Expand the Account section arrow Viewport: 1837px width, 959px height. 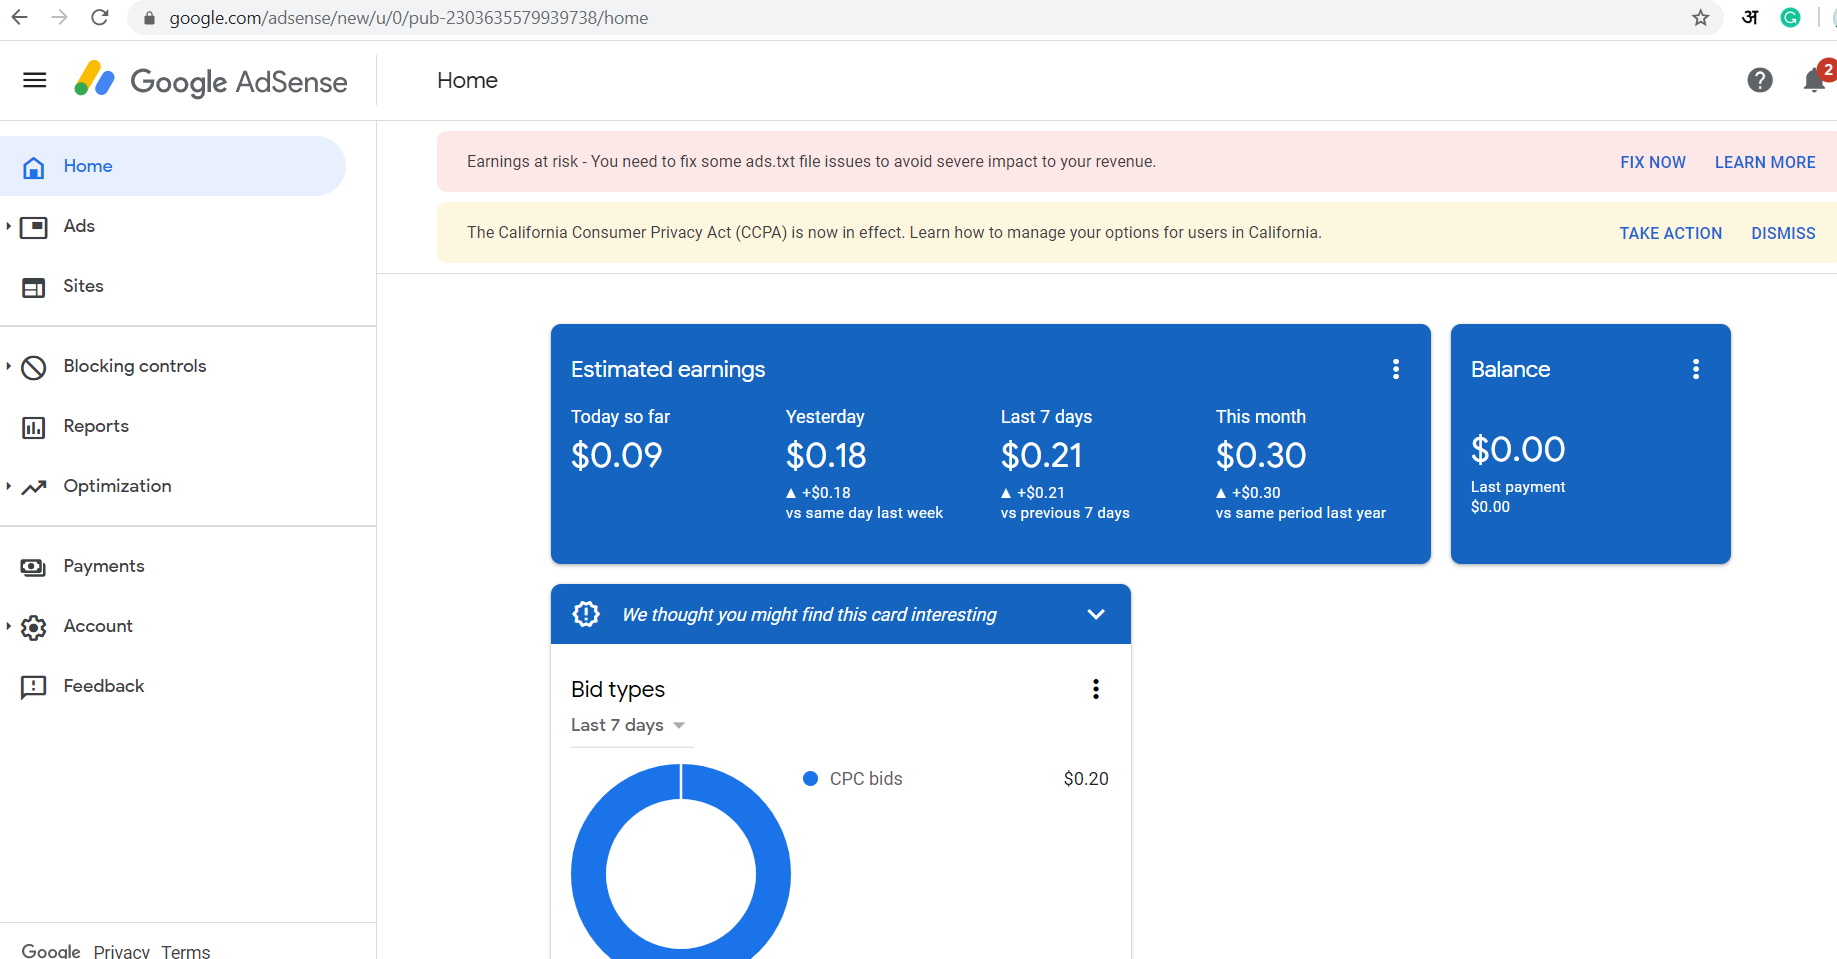pyautogui.click(x=9, y=626)
